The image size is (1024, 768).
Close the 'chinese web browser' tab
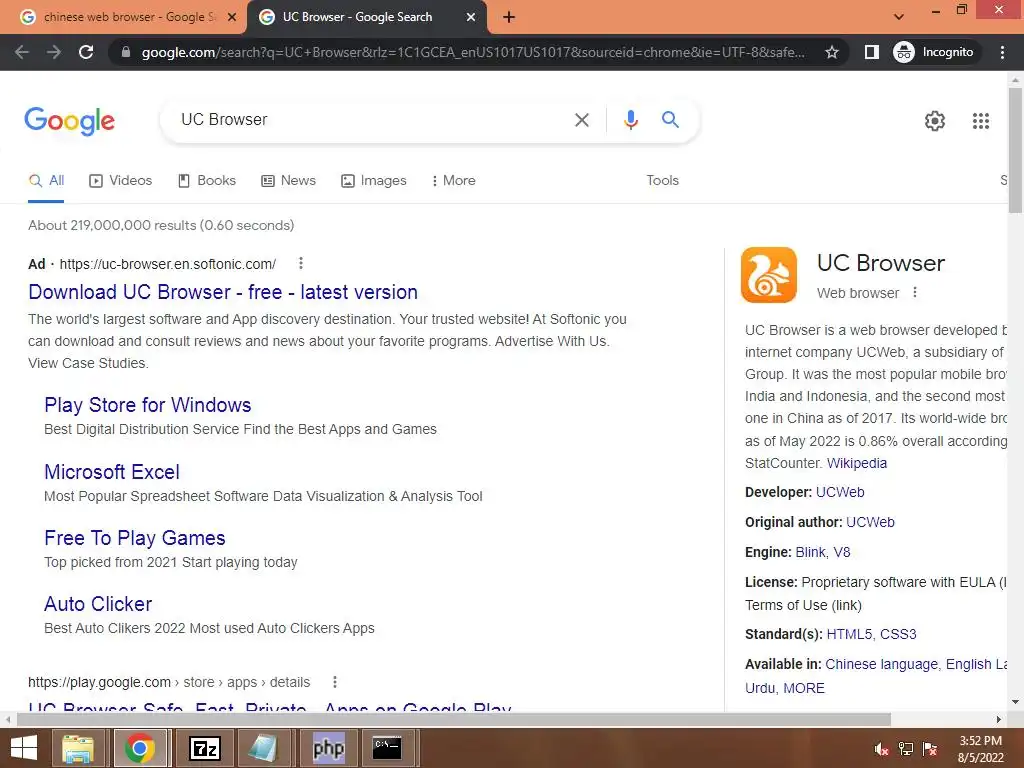coord(231,17)
